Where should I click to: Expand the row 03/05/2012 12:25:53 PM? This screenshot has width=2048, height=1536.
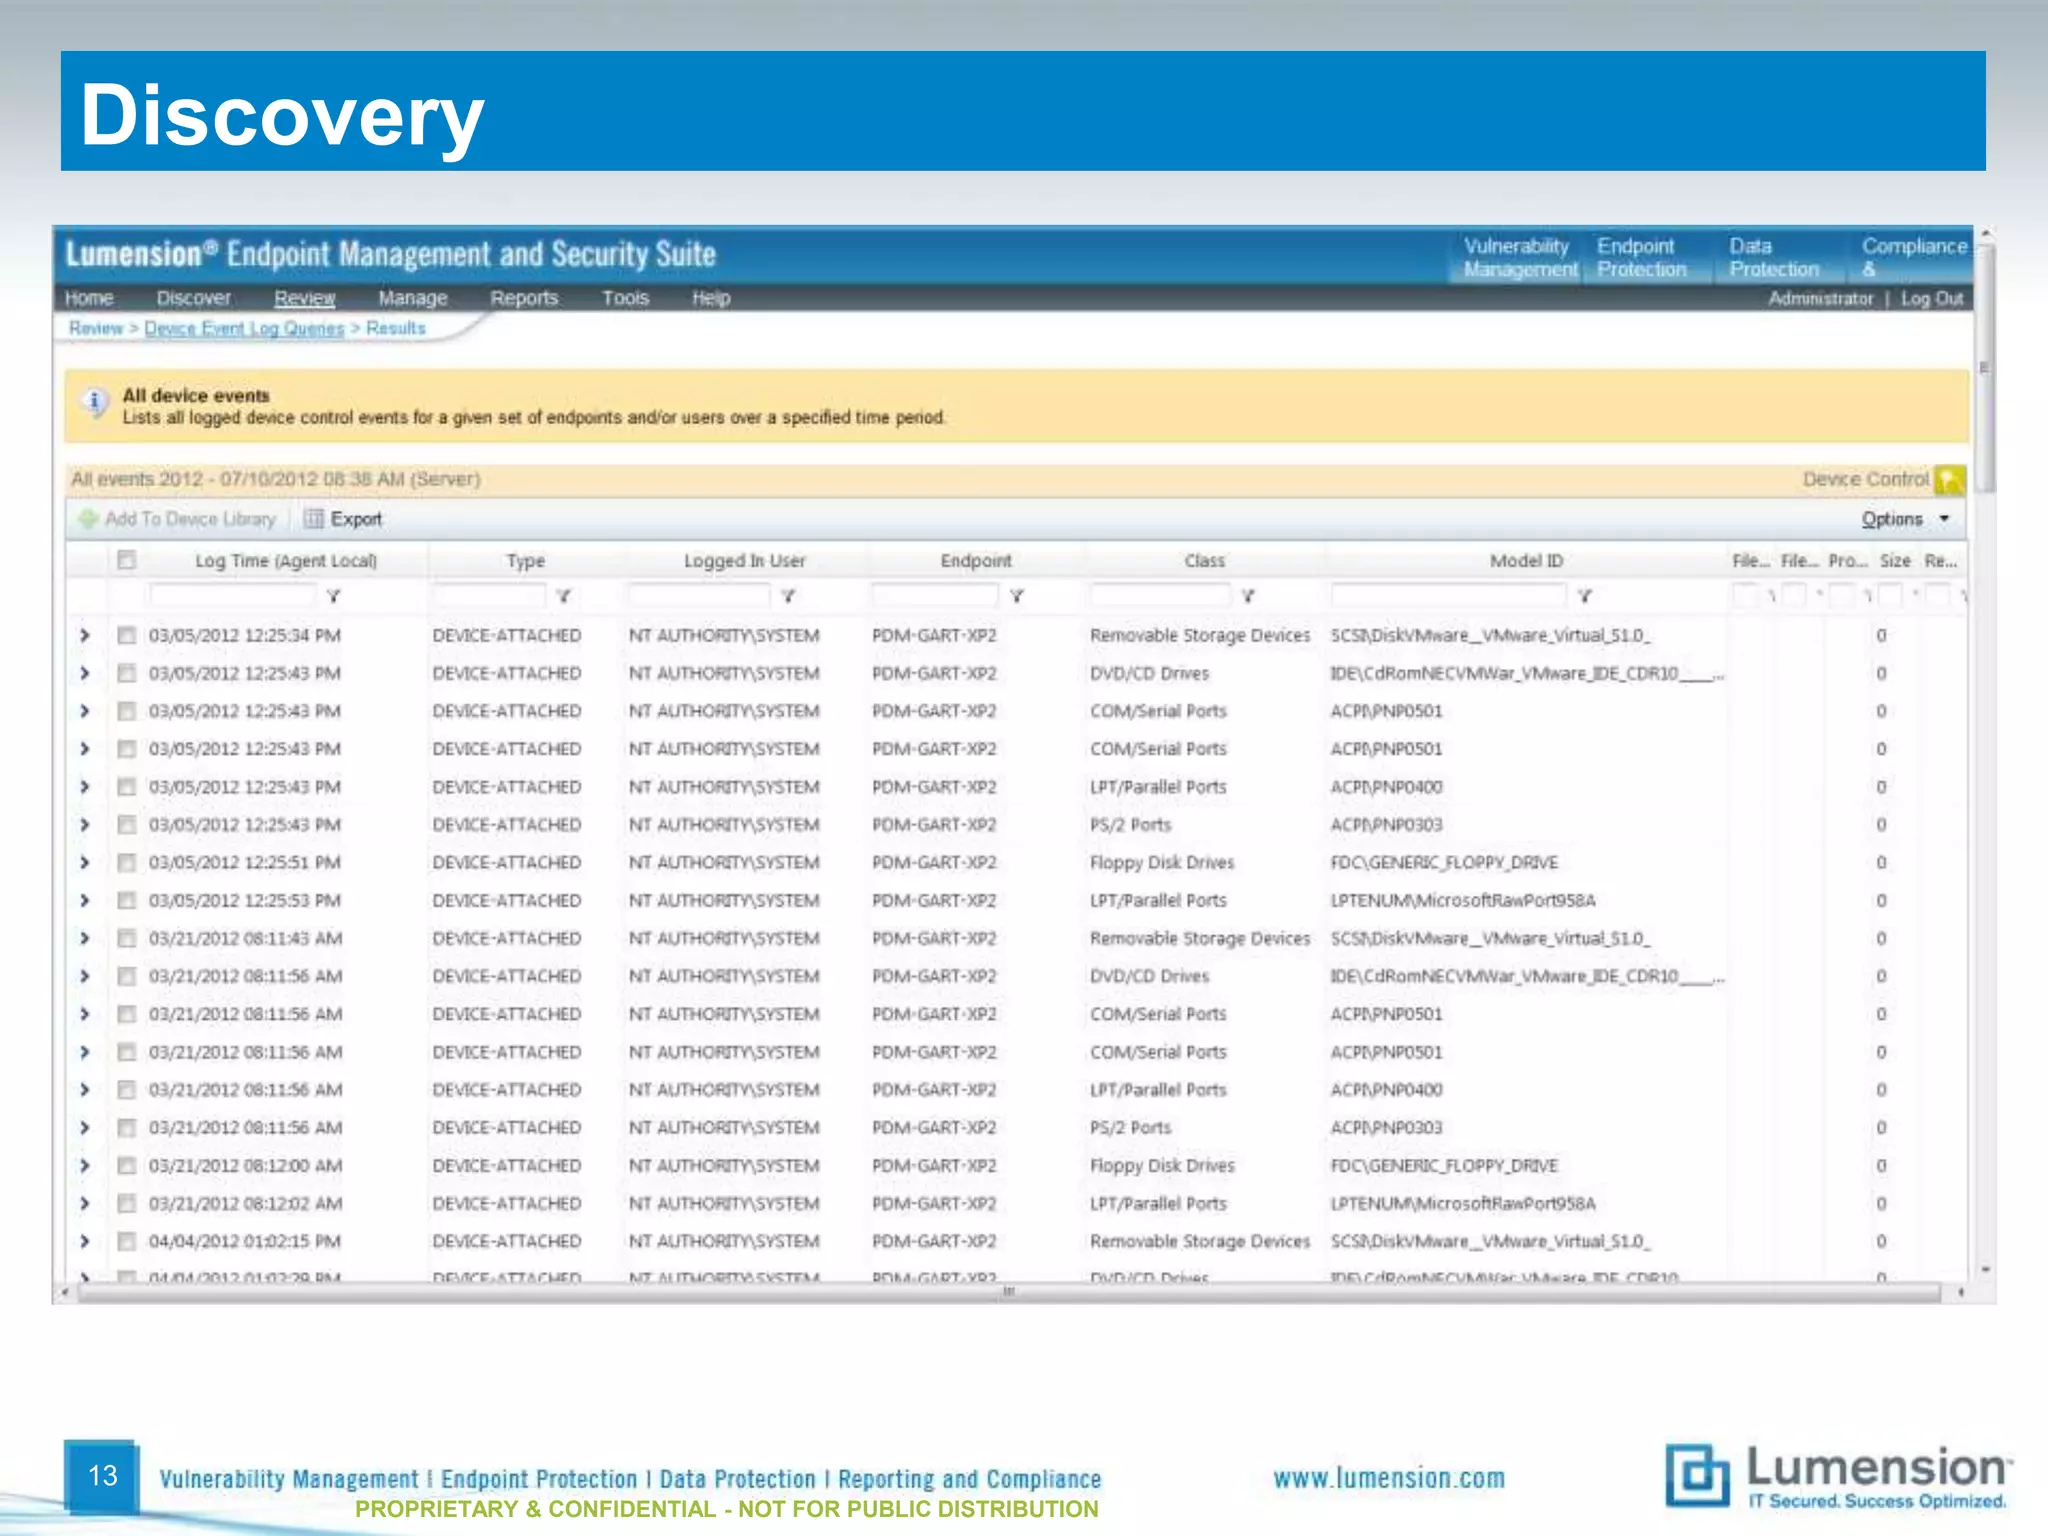tap(85, 900)
